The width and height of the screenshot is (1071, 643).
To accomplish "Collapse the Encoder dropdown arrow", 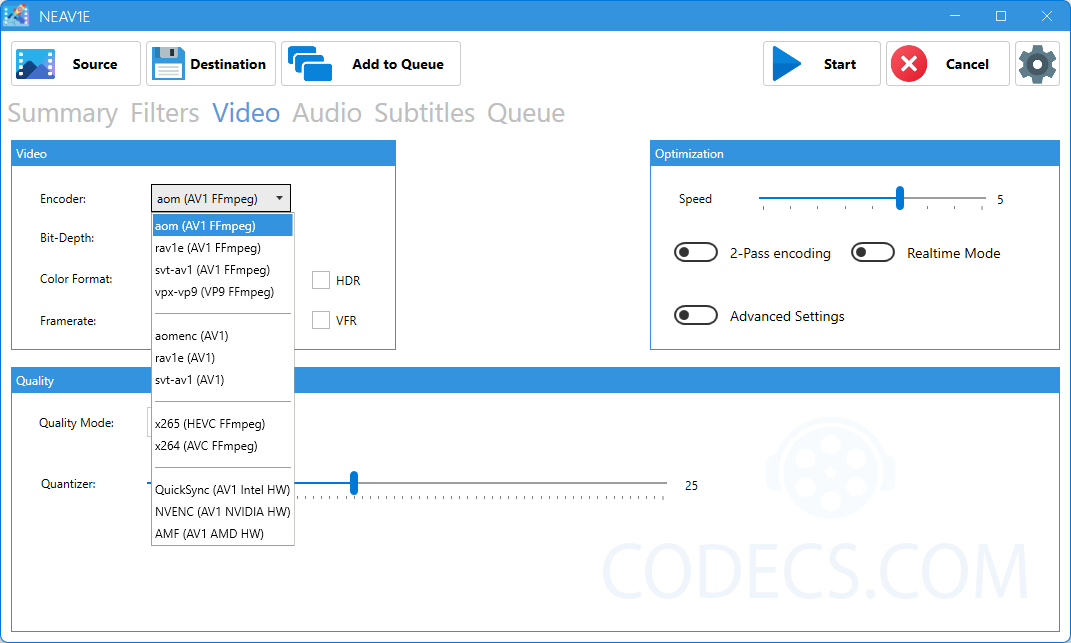I will pyautogui.click(x=279, y=198).
